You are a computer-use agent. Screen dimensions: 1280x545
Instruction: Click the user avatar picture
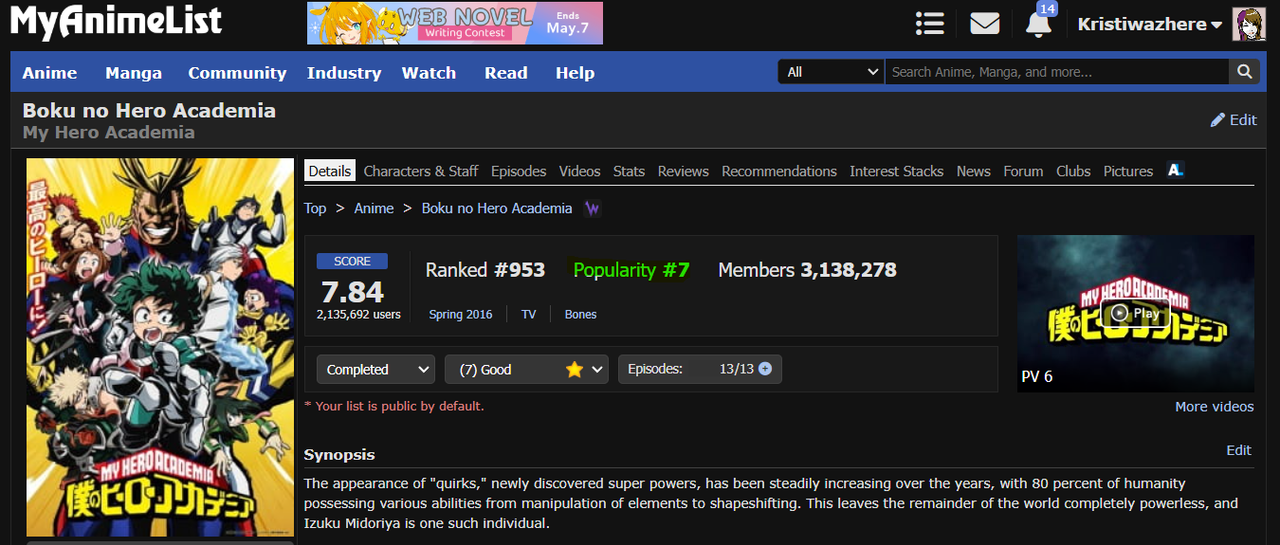click(1248, 24)
